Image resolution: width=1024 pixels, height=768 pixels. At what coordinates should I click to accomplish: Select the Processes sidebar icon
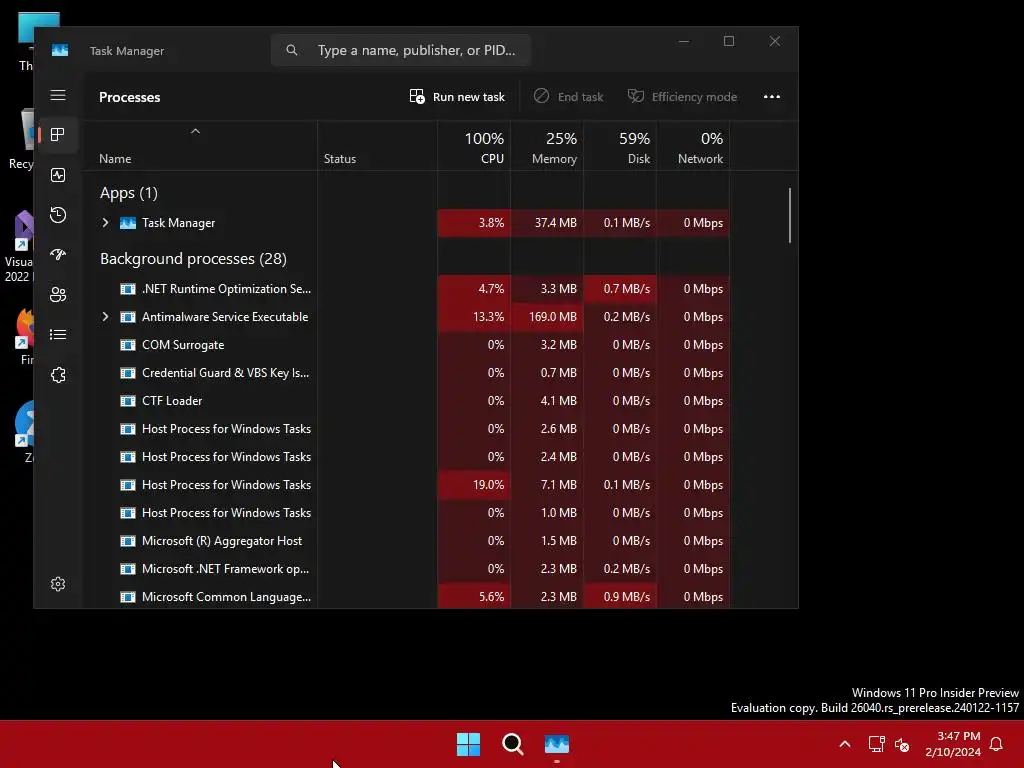[x=58, y=135]
